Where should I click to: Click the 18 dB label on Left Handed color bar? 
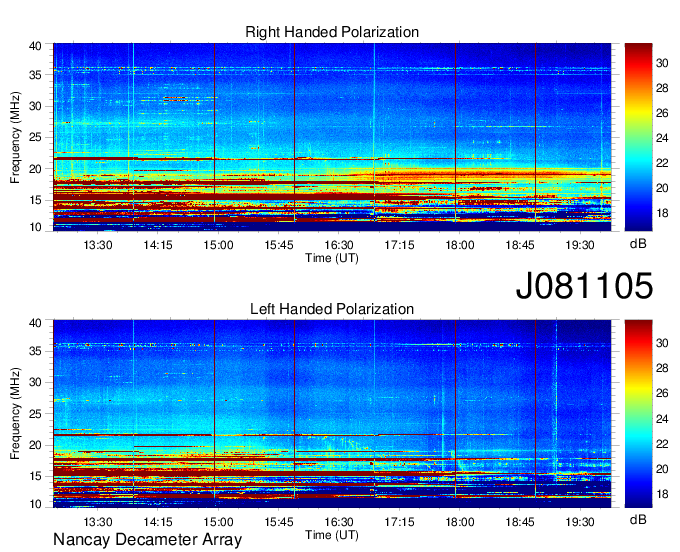click(x=662, y=494)
